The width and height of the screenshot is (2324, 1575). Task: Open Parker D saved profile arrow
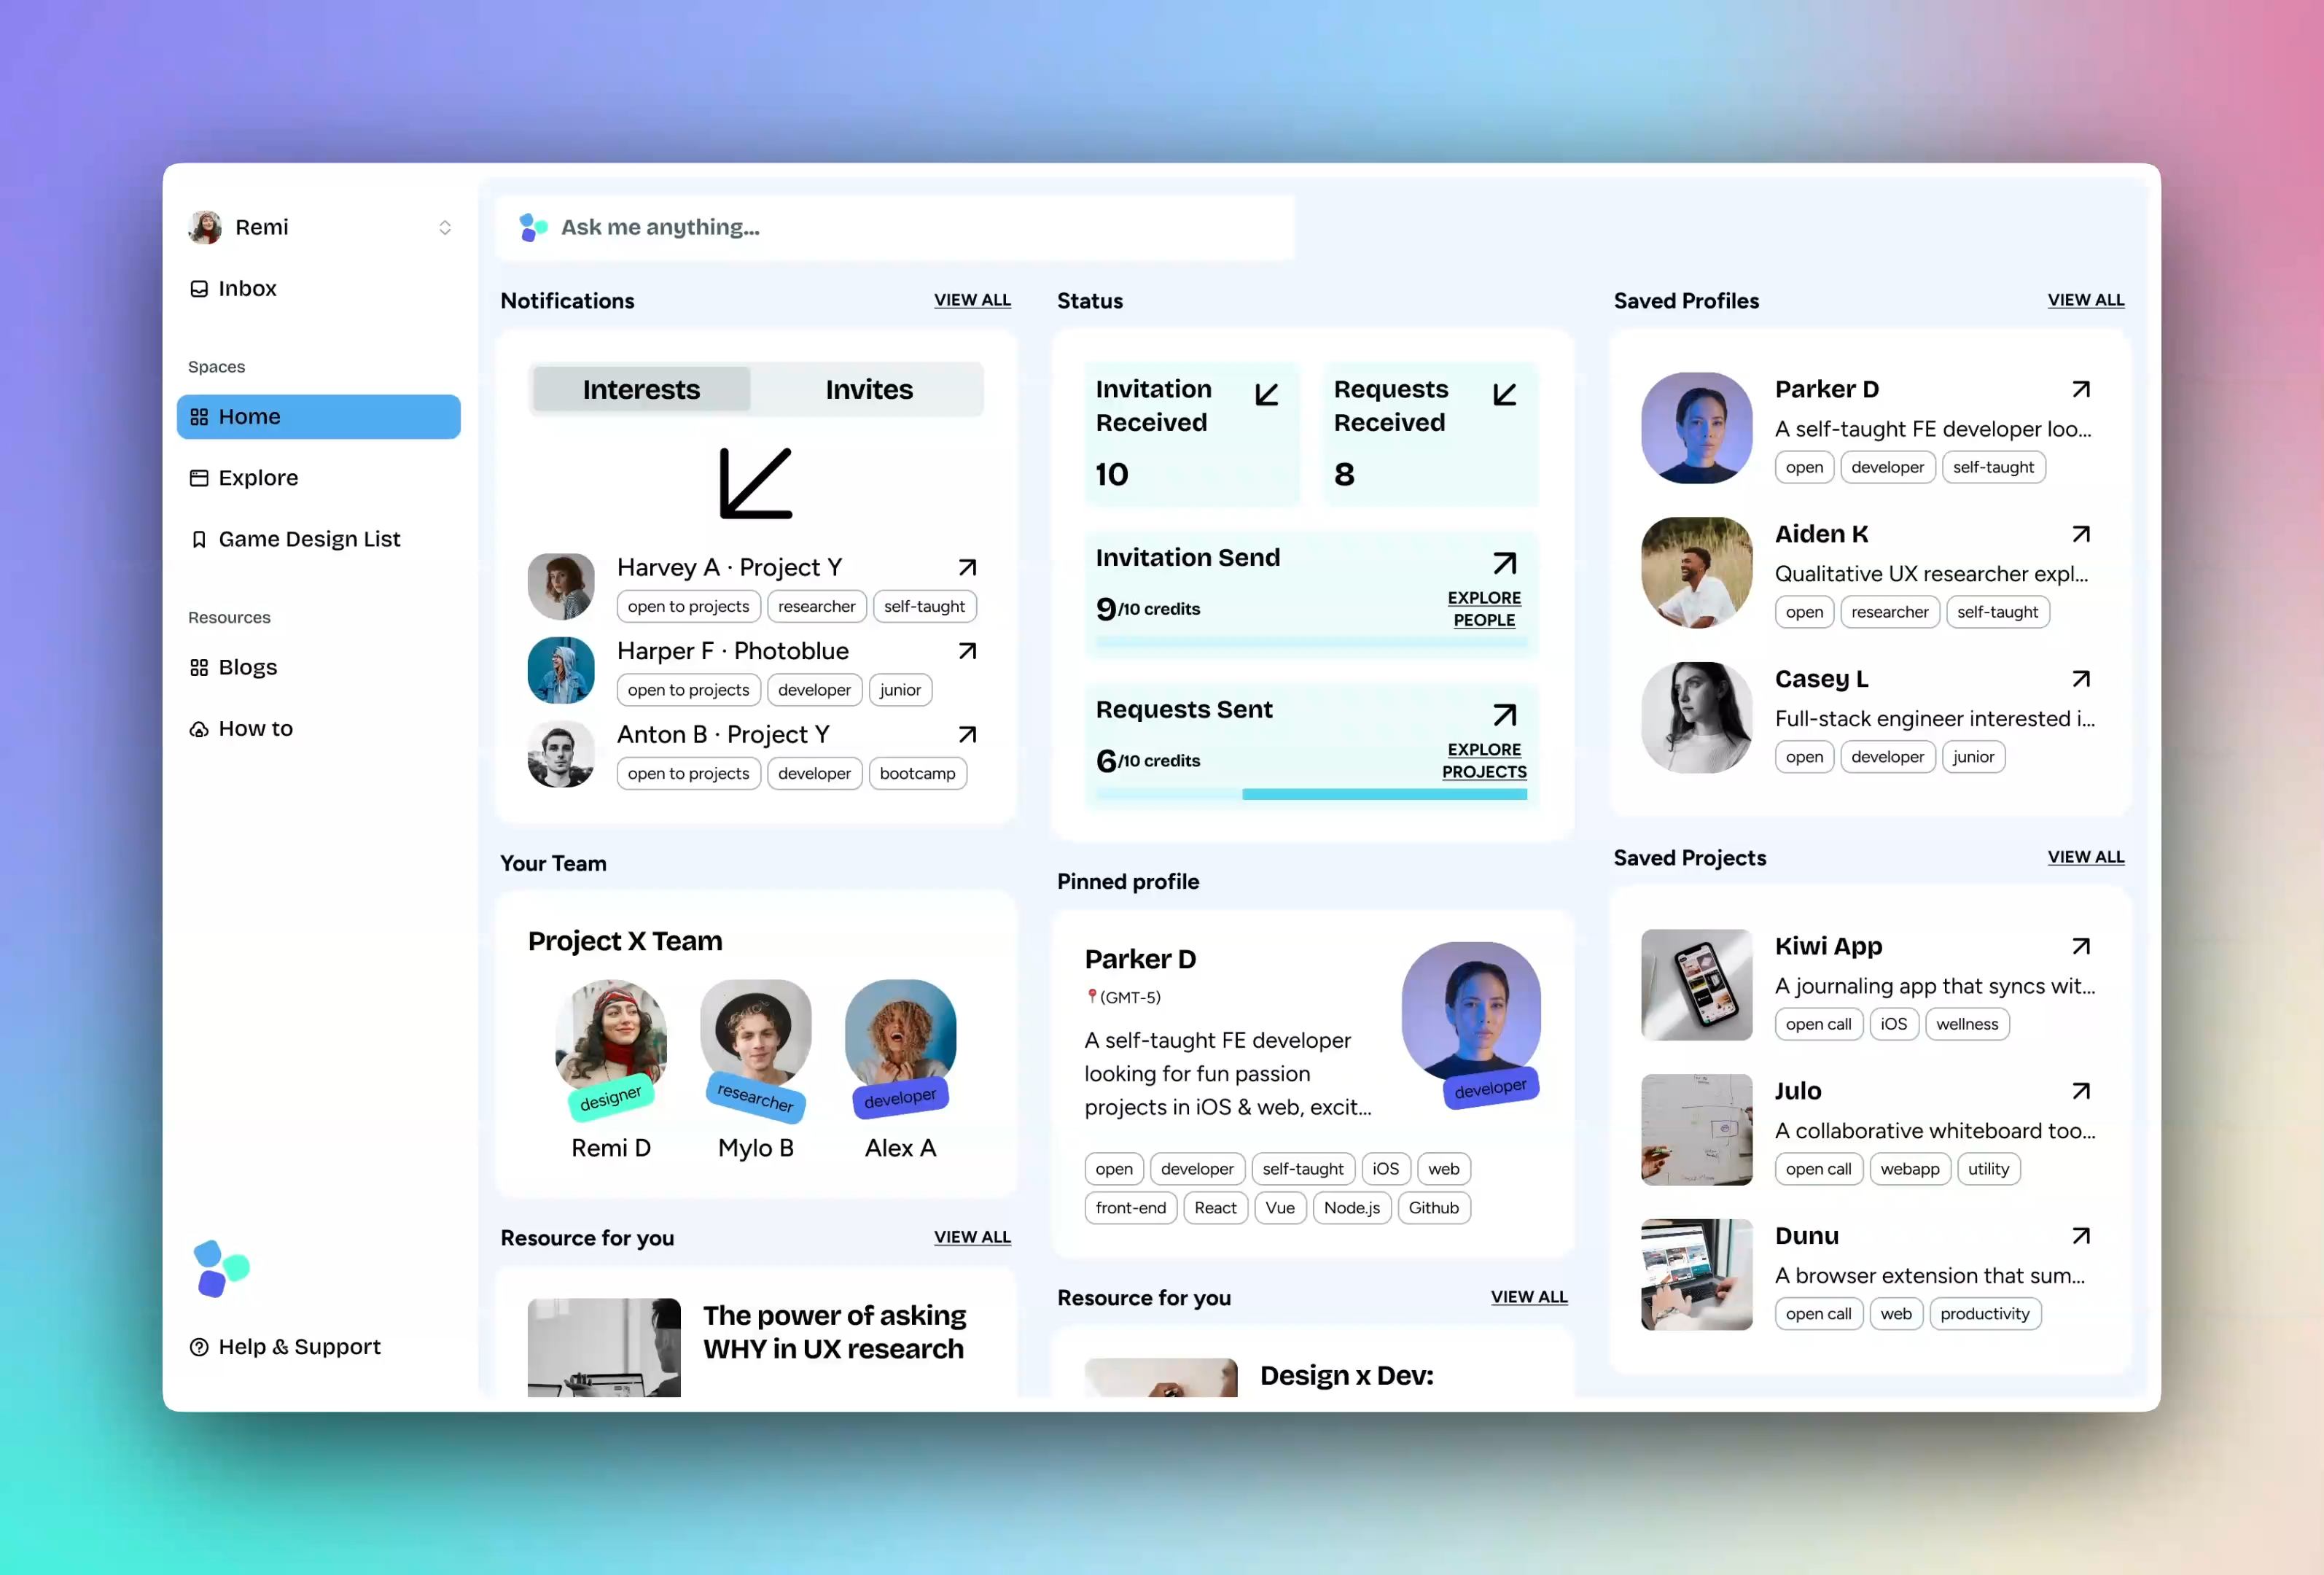(x=2081, y=389)
